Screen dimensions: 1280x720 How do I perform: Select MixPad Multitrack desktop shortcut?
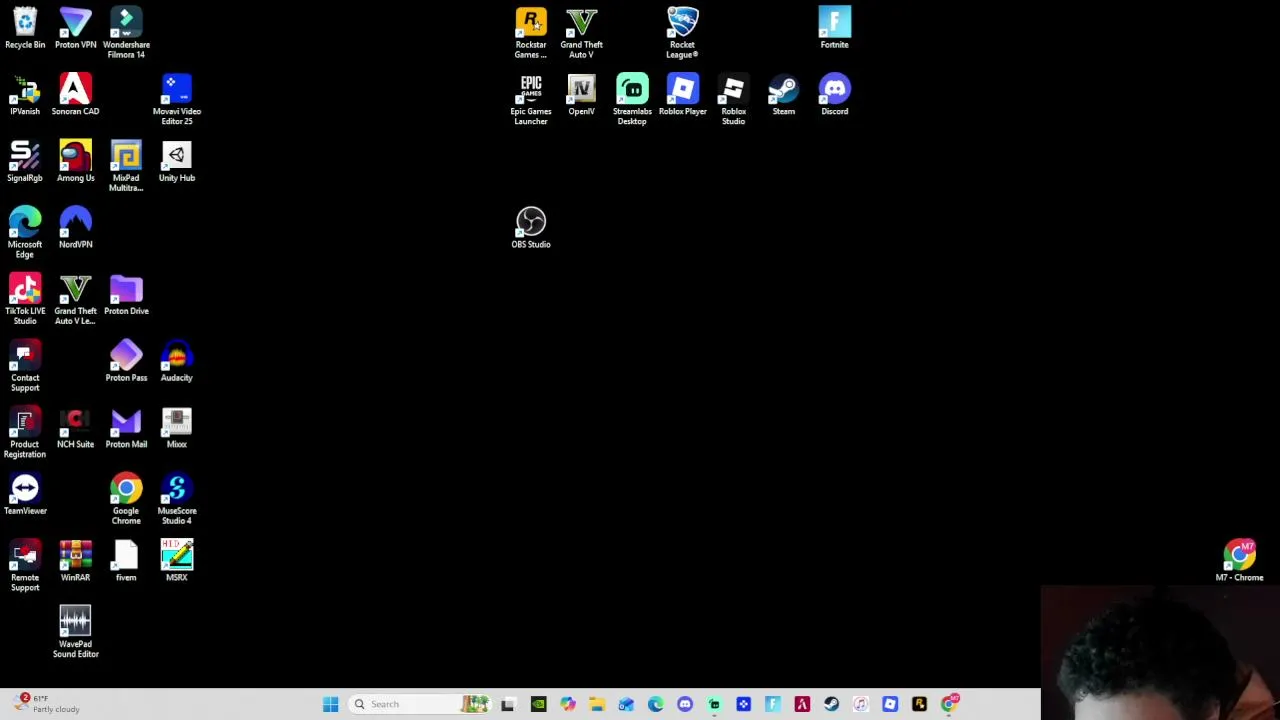[x=126, y=167]
